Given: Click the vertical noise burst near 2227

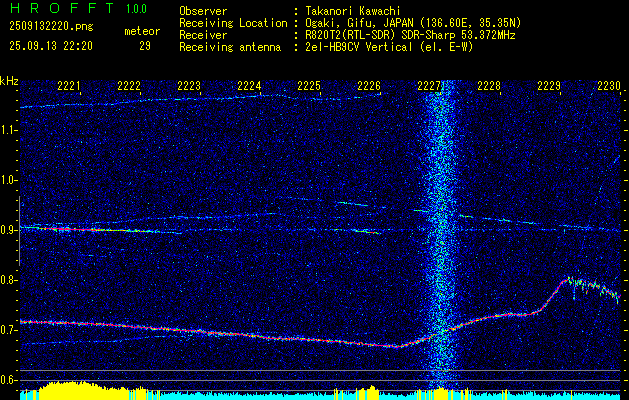Looking at the screenshot, I should (440, 235).
